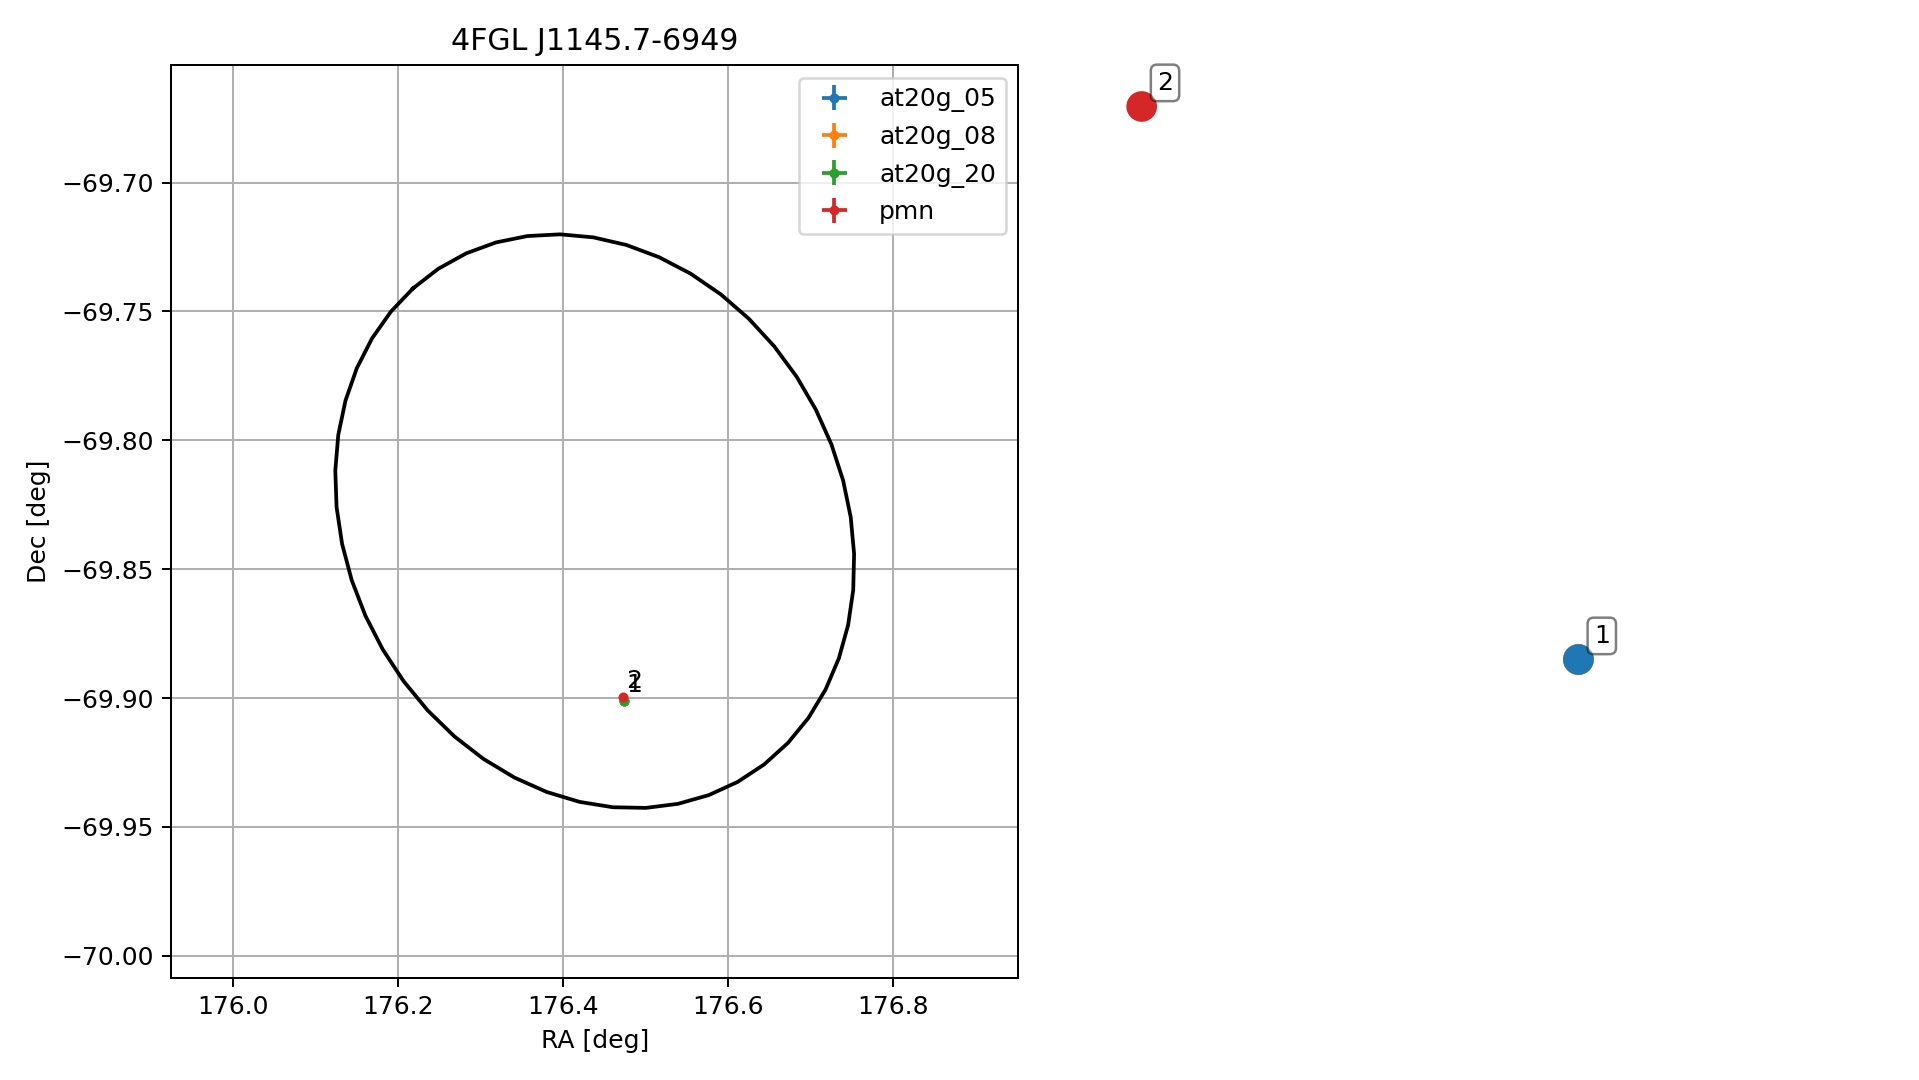Click the pmn legend marker
The image size is (1919, 1080).
(834, 211)
